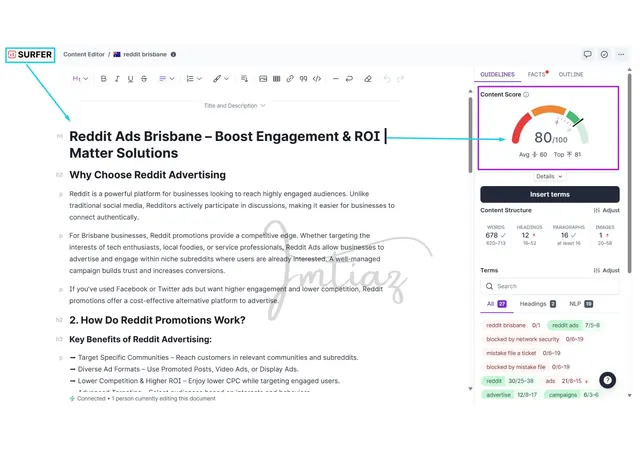Clear formatting with eraser icon
The width and height of the screenshot is (640, 452).
(368, 79)
